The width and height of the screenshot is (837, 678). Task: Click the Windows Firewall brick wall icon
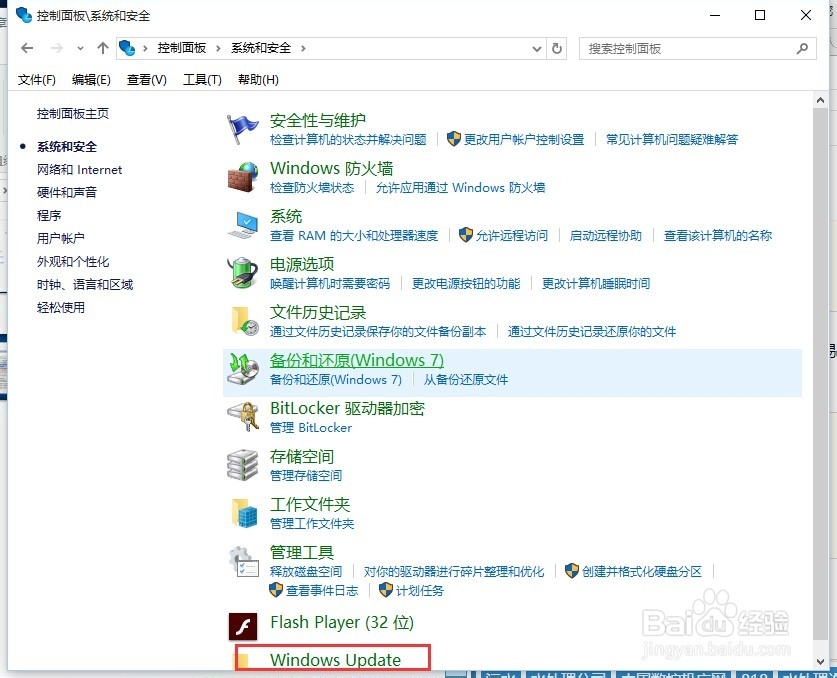coord(242,177)
